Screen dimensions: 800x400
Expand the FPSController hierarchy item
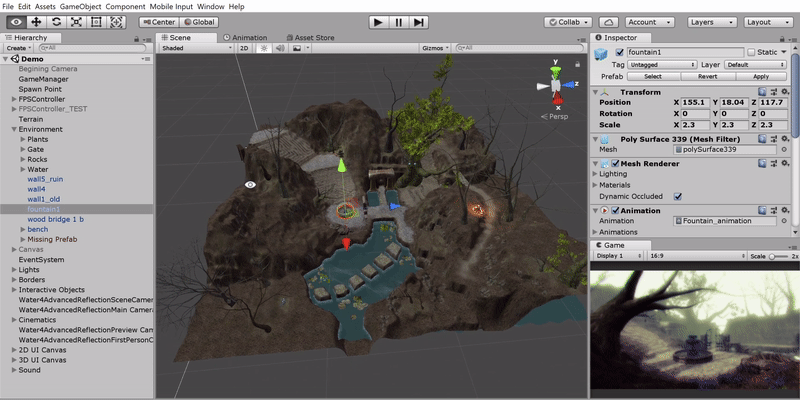(x=14, y=99)
